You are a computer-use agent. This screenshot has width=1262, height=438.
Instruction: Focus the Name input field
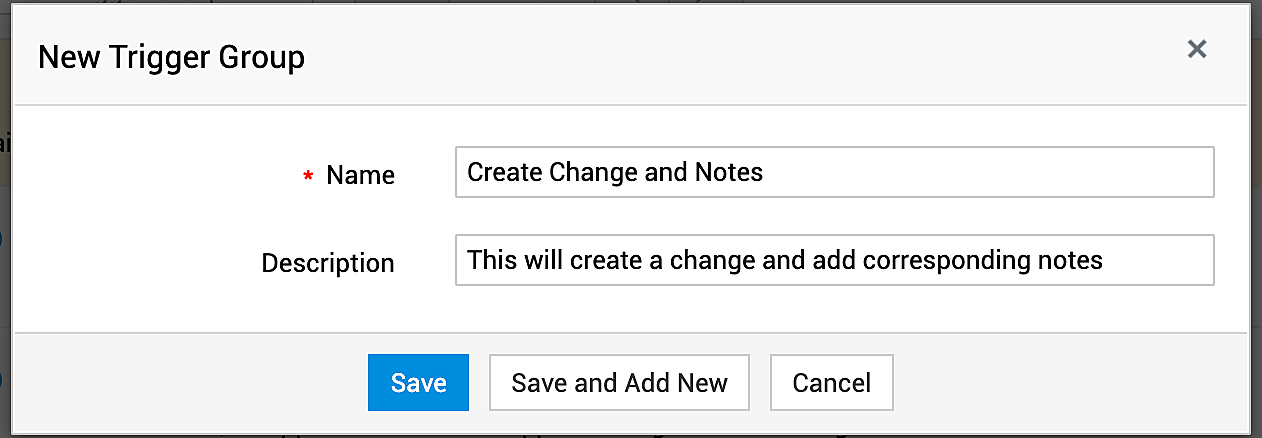pyautogui.click(x=834, y=172)
